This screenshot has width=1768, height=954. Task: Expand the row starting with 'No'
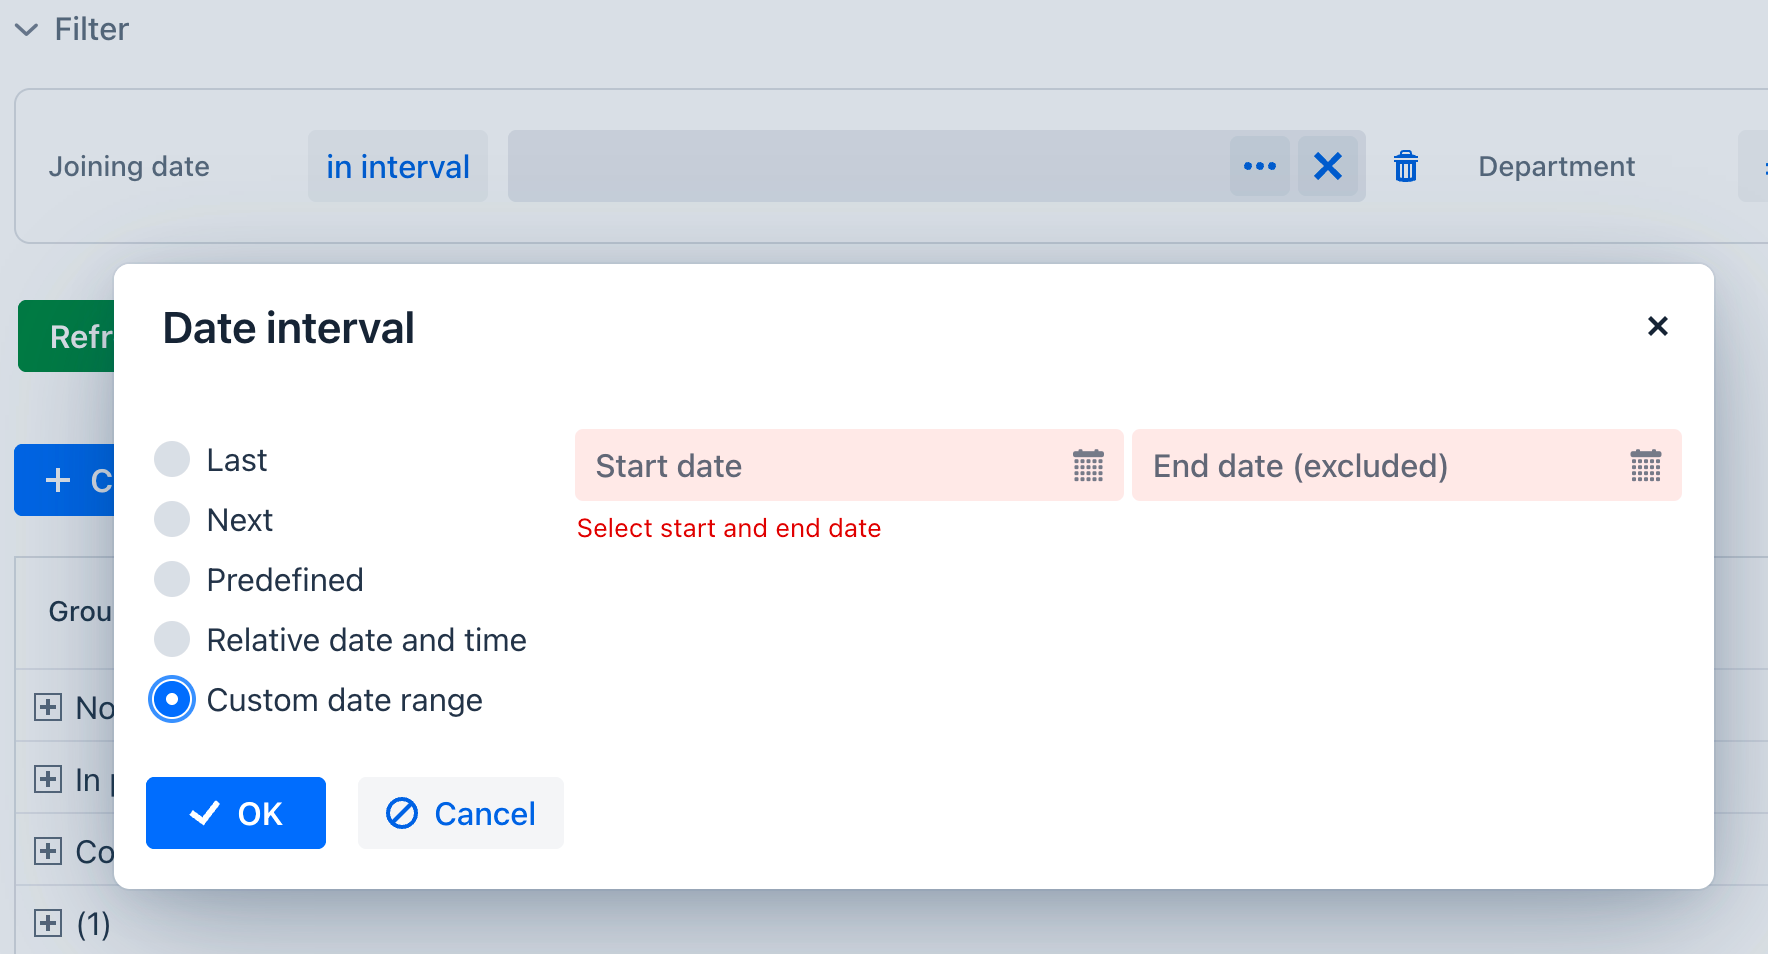tap(48, 707)
